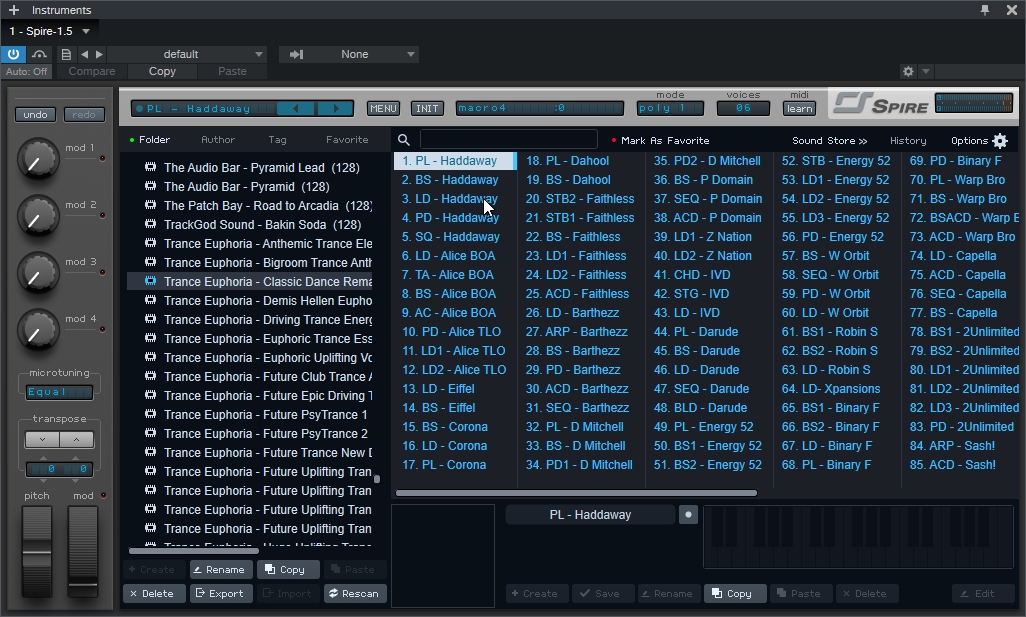
Task: Click the preset search input field
Action: (508, 140)
